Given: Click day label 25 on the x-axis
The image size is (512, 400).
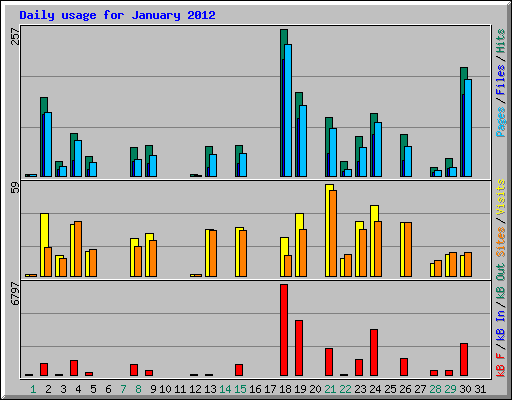Looking at the screenshot, I should tap(390, 389).
